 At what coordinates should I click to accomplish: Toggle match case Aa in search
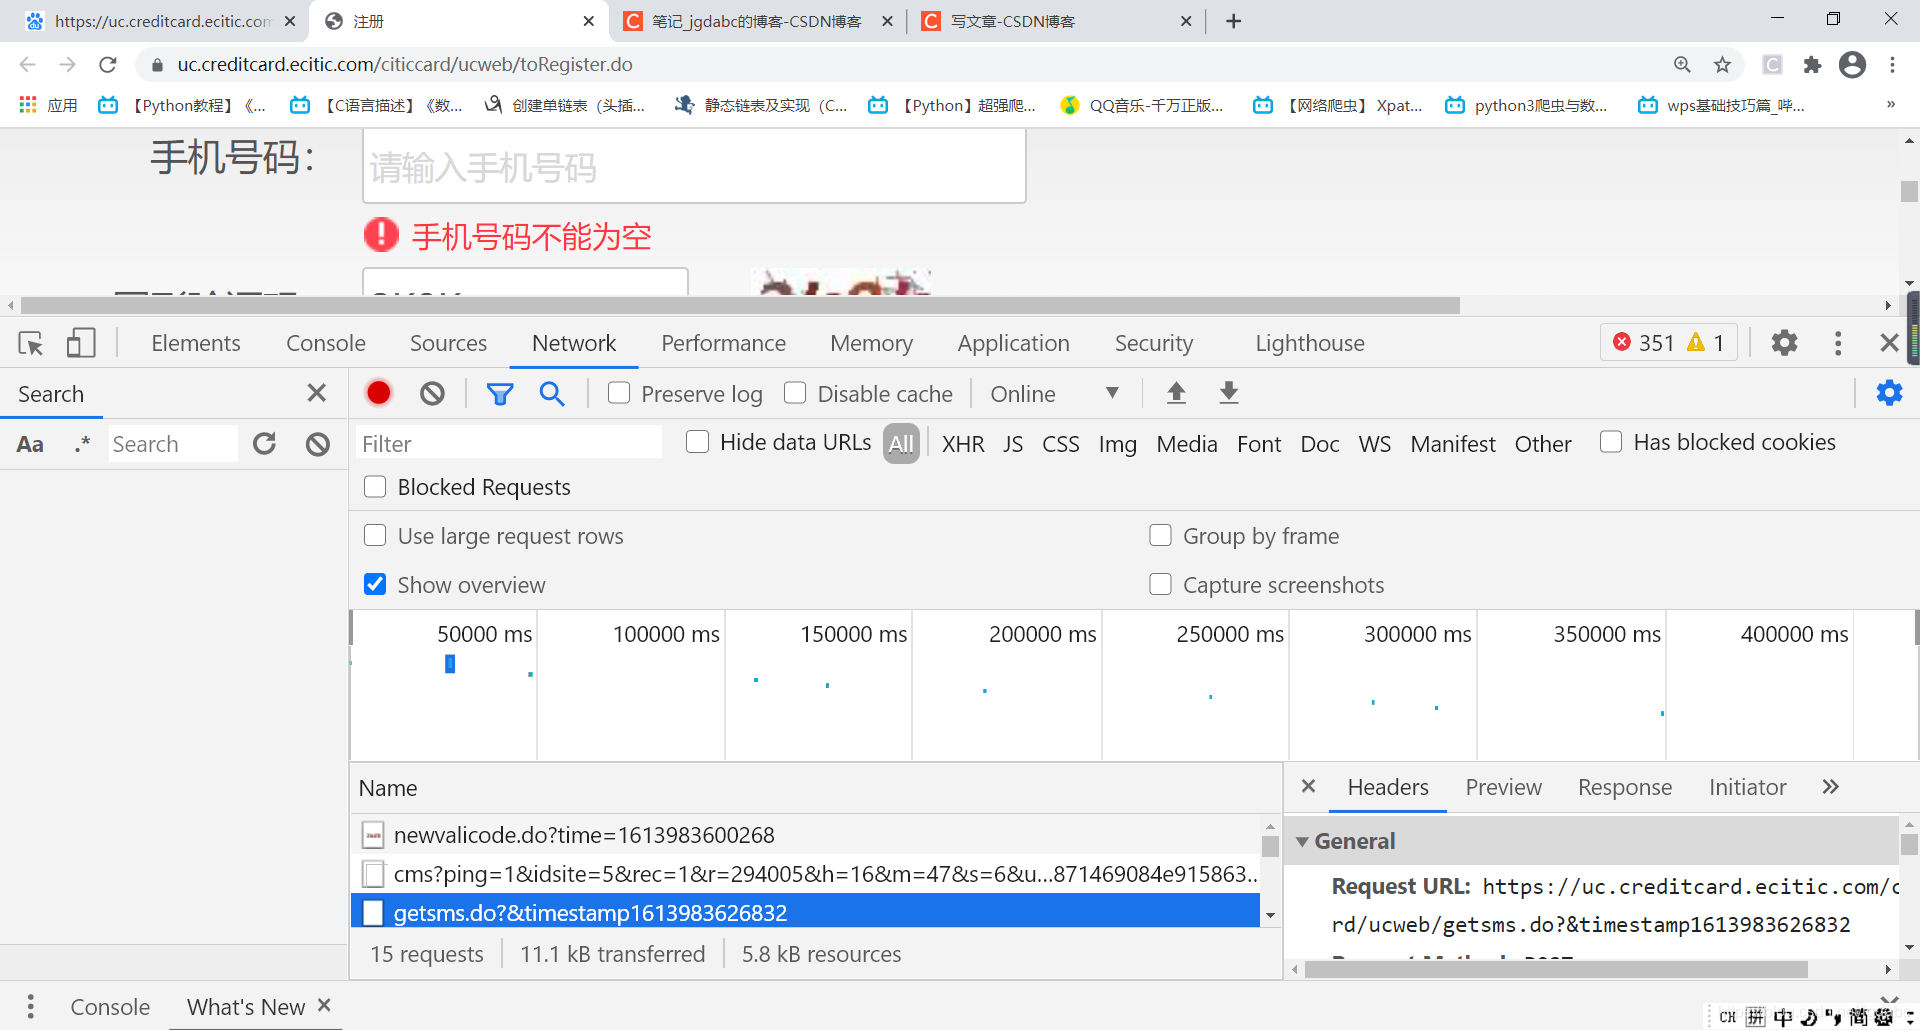[30, 444]
